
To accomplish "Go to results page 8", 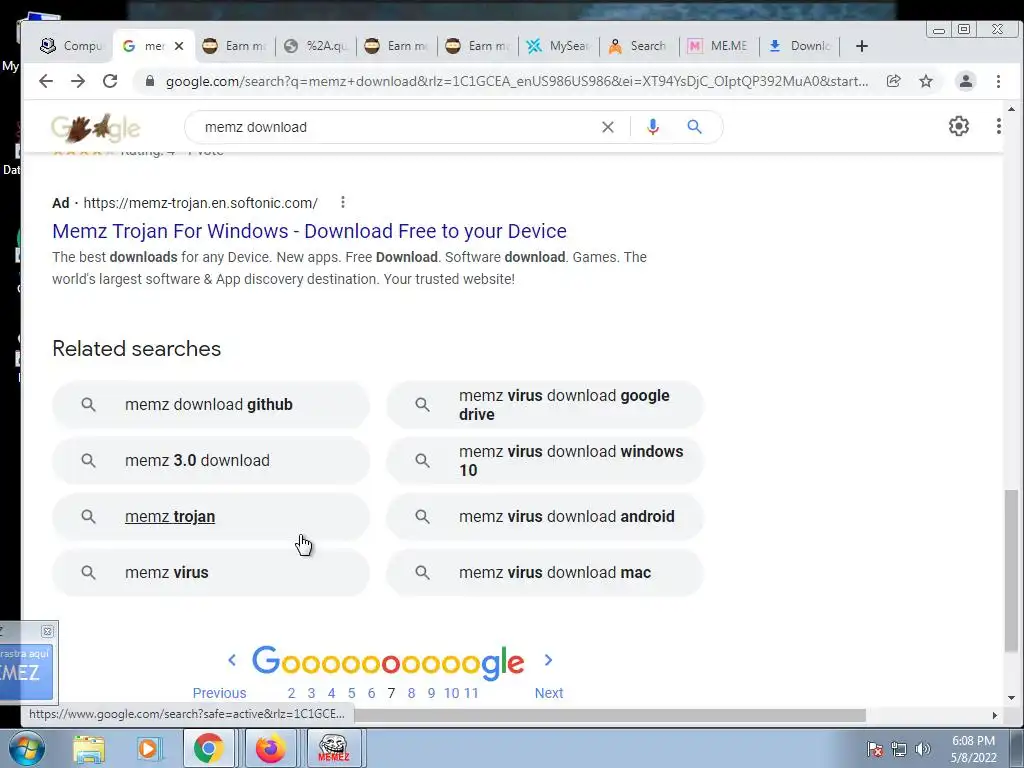I will click(x=411, y=693).
